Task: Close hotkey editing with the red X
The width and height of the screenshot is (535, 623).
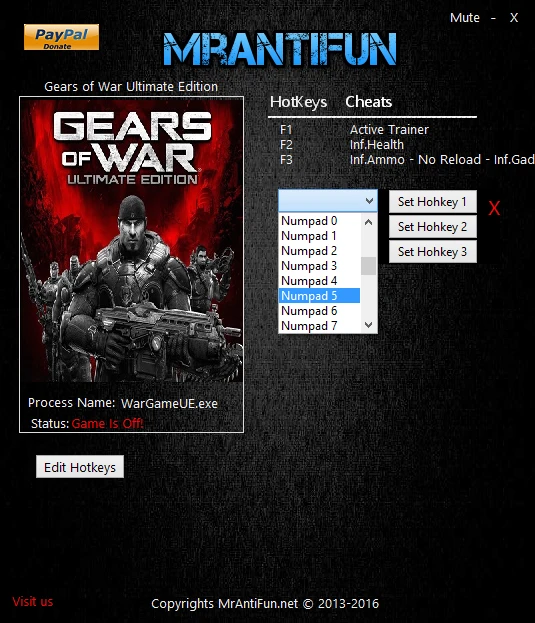Action: click(x=494, y=208)
